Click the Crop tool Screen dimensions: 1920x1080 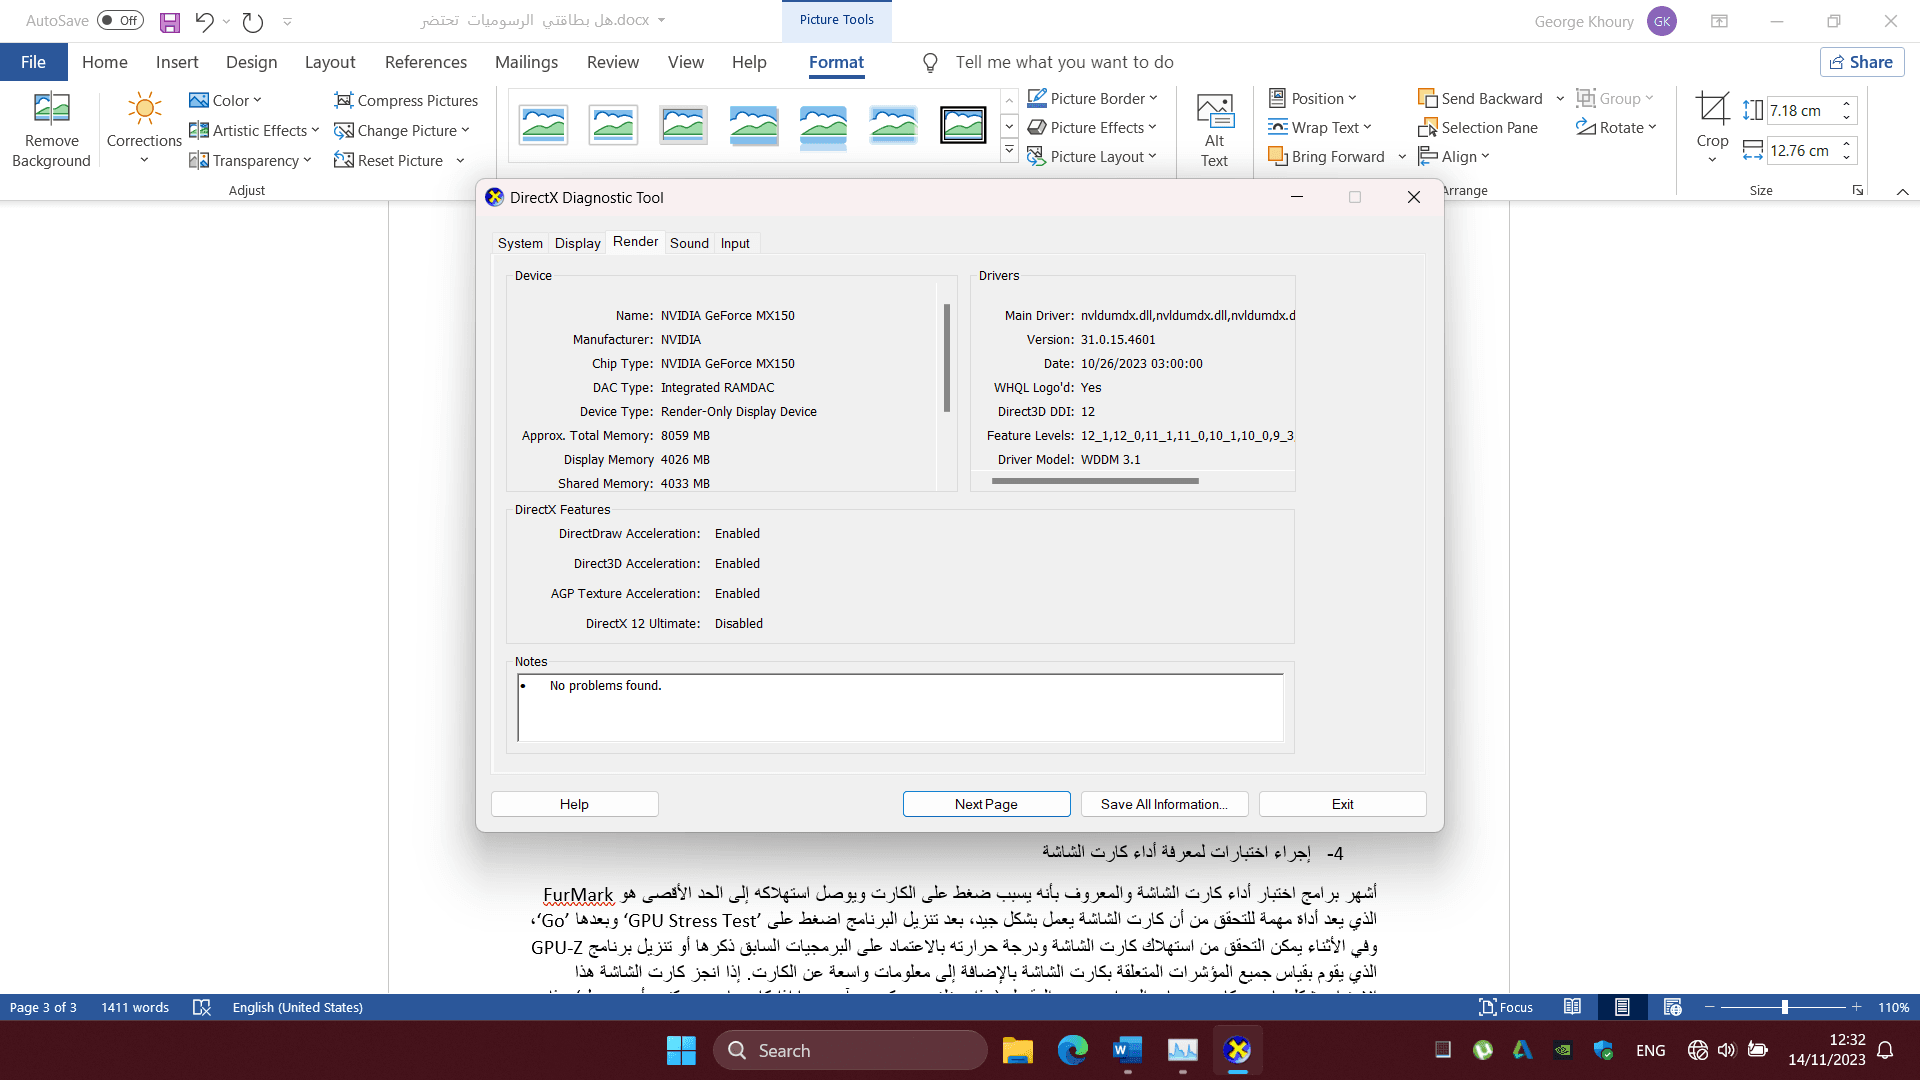[x=1711, y=120]
